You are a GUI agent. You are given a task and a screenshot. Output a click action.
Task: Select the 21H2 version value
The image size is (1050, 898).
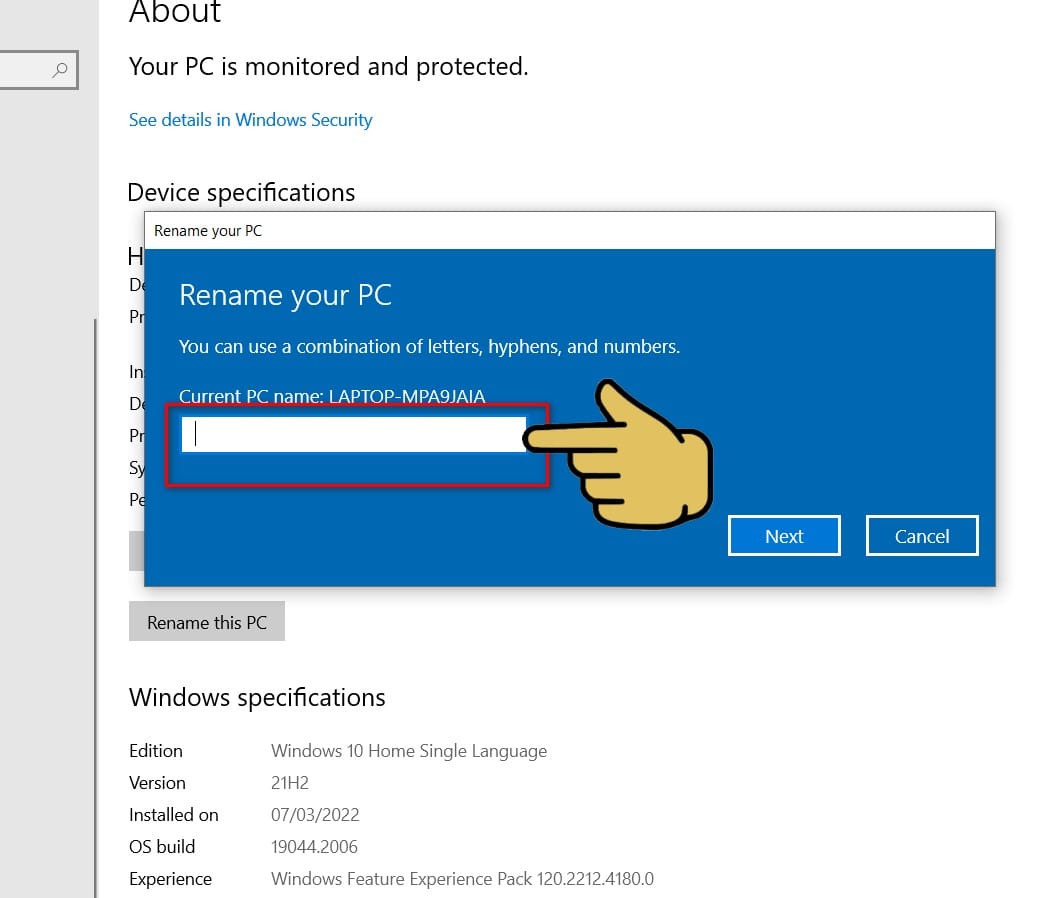[x=289, y=783]
